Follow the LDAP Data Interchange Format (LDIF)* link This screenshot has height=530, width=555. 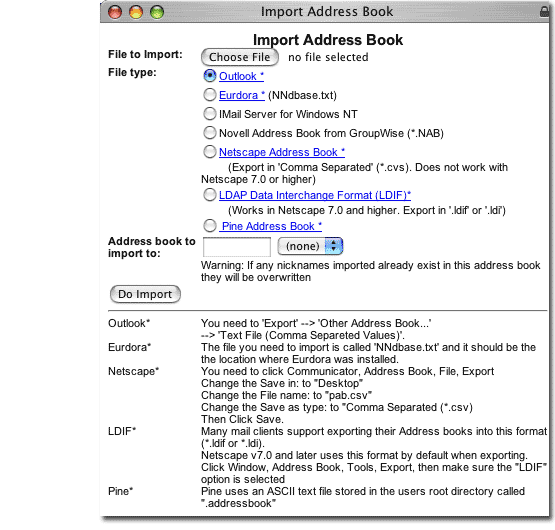315,195
